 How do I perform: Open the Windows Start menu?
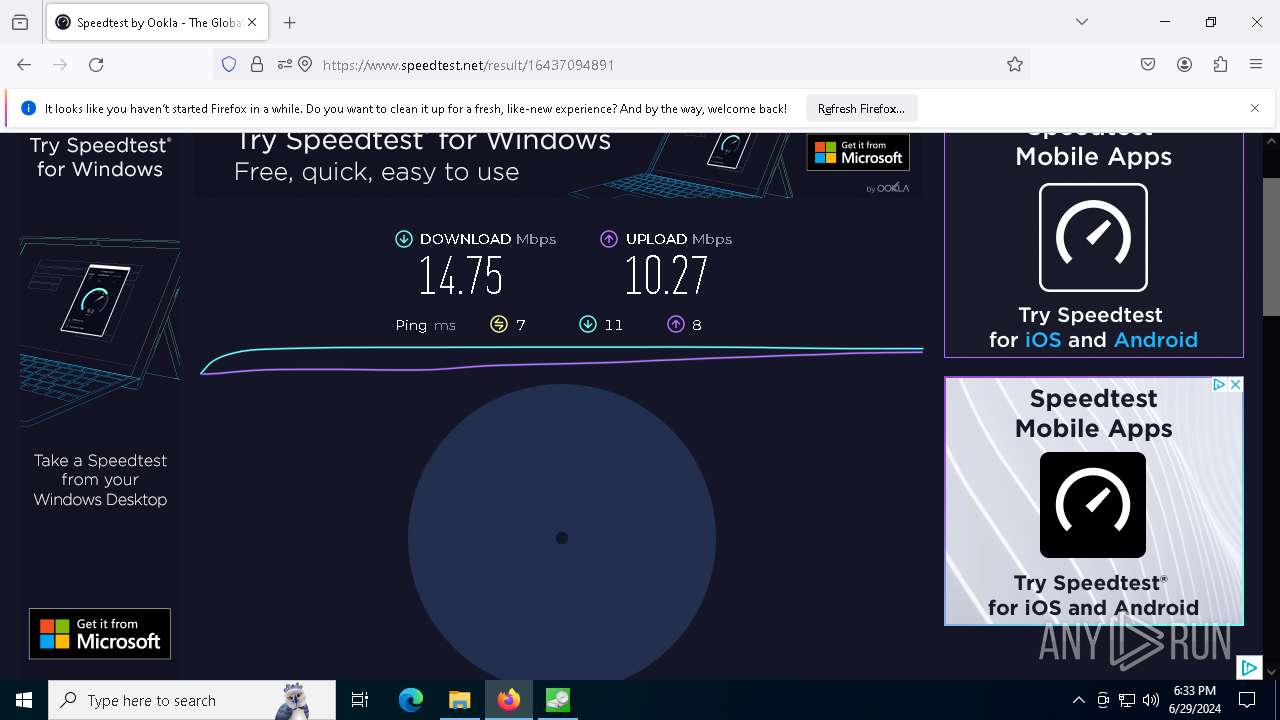point(24,700)
